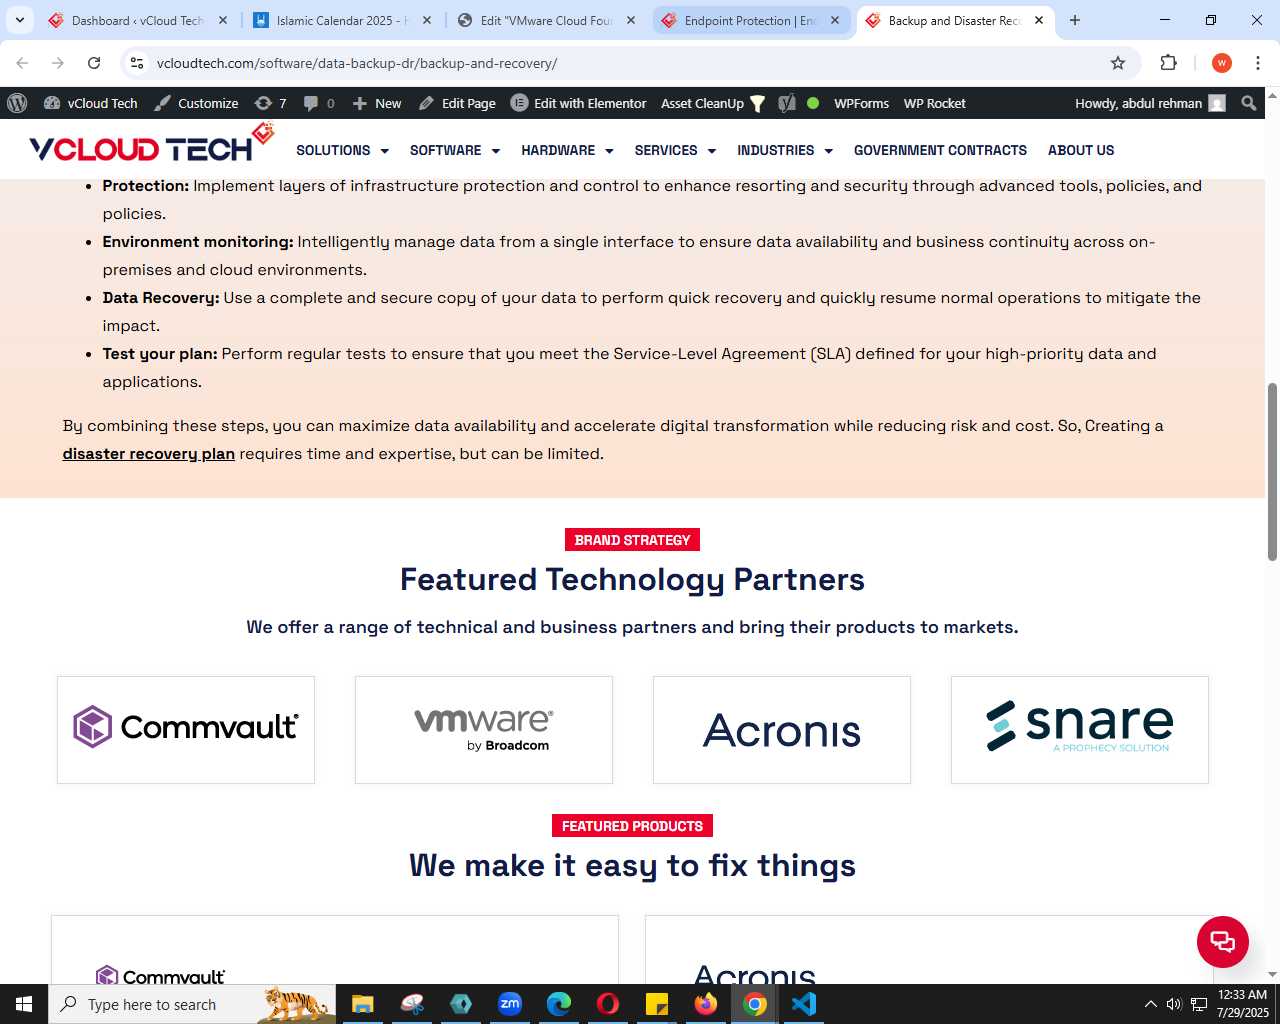Open the tab search dropdown arrow
The image size is (1280, 1024).
pos(19,20)
